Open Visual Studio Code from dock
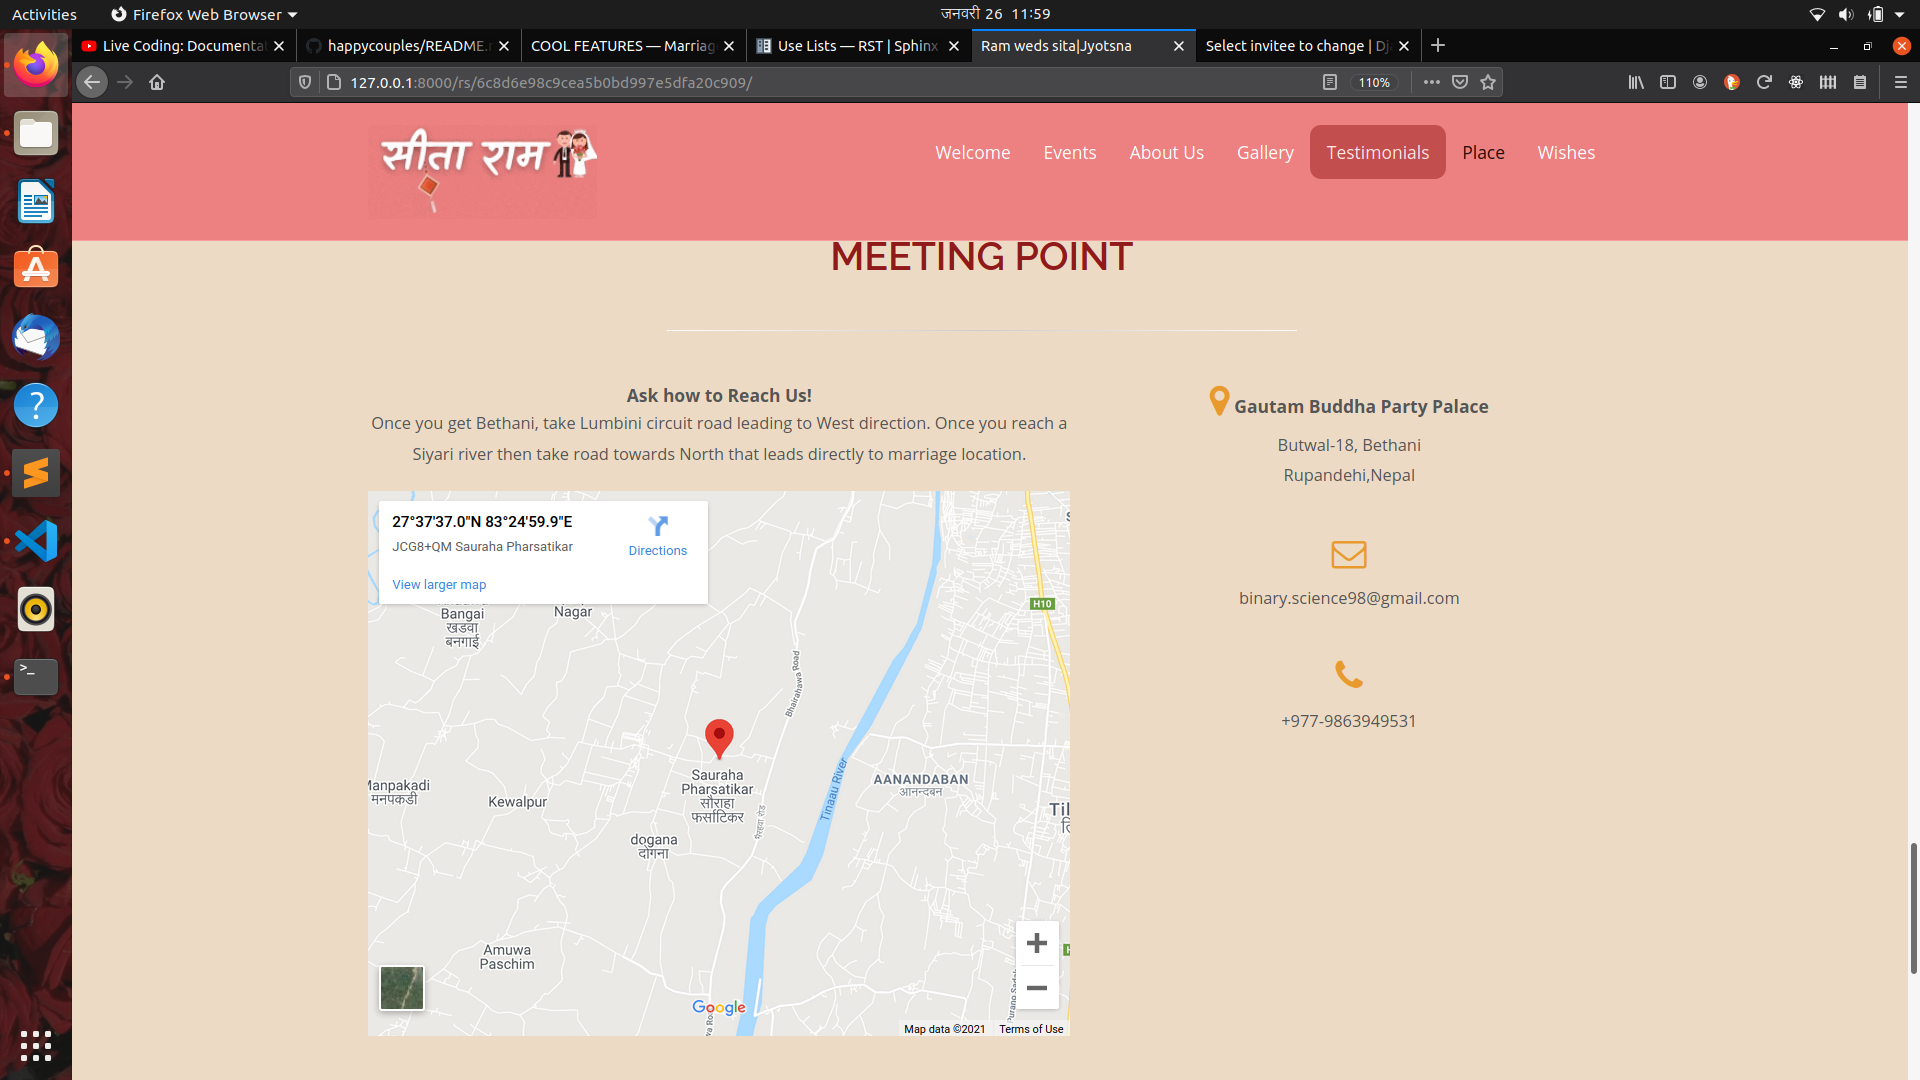 pos(36,541)
